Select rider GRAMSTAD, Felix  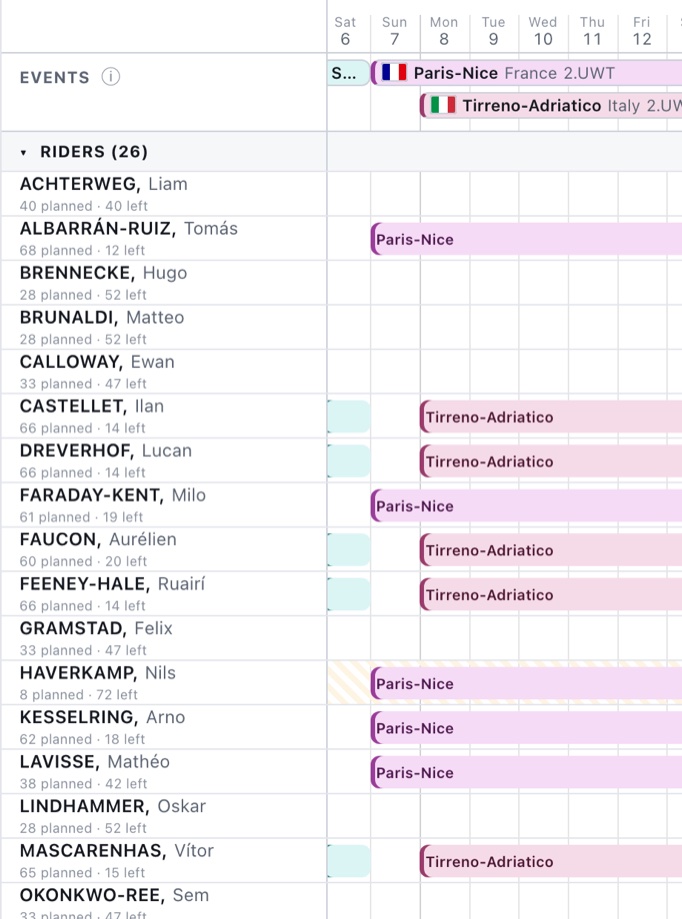click(x=163, y=639)
